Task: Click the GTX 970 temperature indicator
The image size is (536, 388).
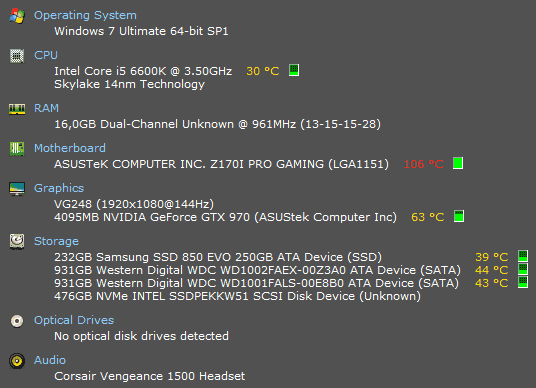Action: click(459, 216)
